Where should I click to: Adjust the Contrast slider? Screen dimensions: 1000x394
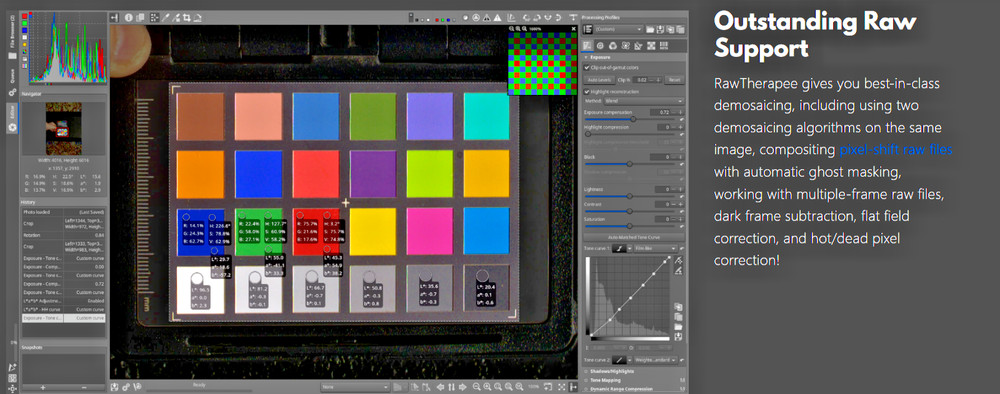tap(630, 211)
